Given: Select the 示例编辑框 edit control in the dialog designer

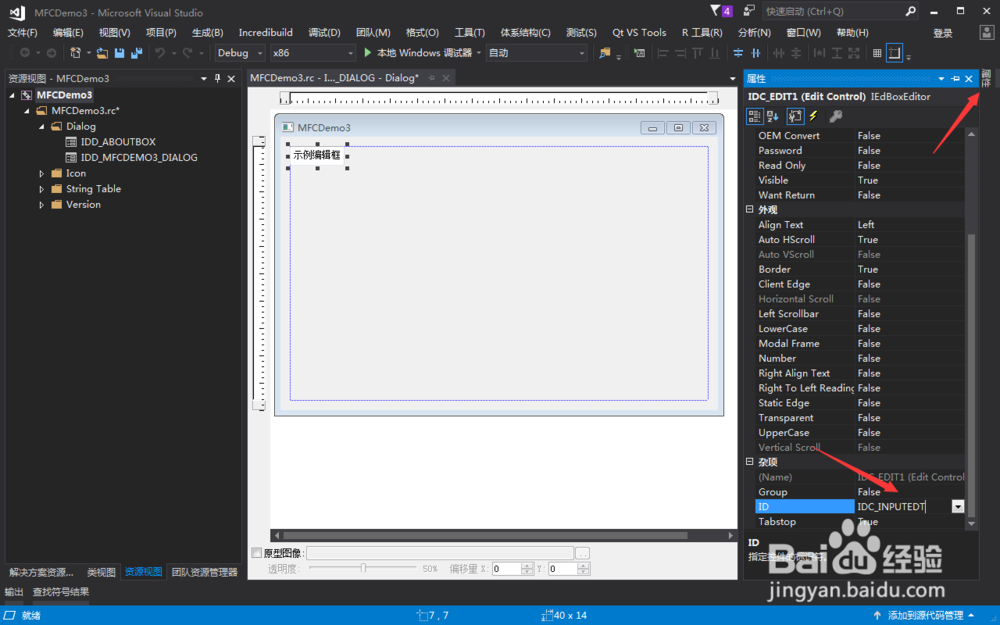Looking at the screenshot, I should [317, 155].
